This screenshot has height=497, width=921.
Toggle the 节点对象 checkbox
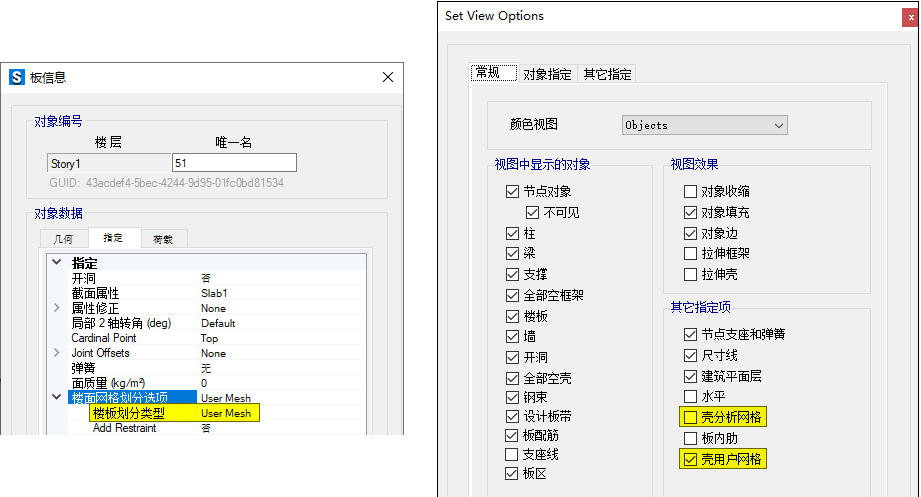[x=513, y=191]
